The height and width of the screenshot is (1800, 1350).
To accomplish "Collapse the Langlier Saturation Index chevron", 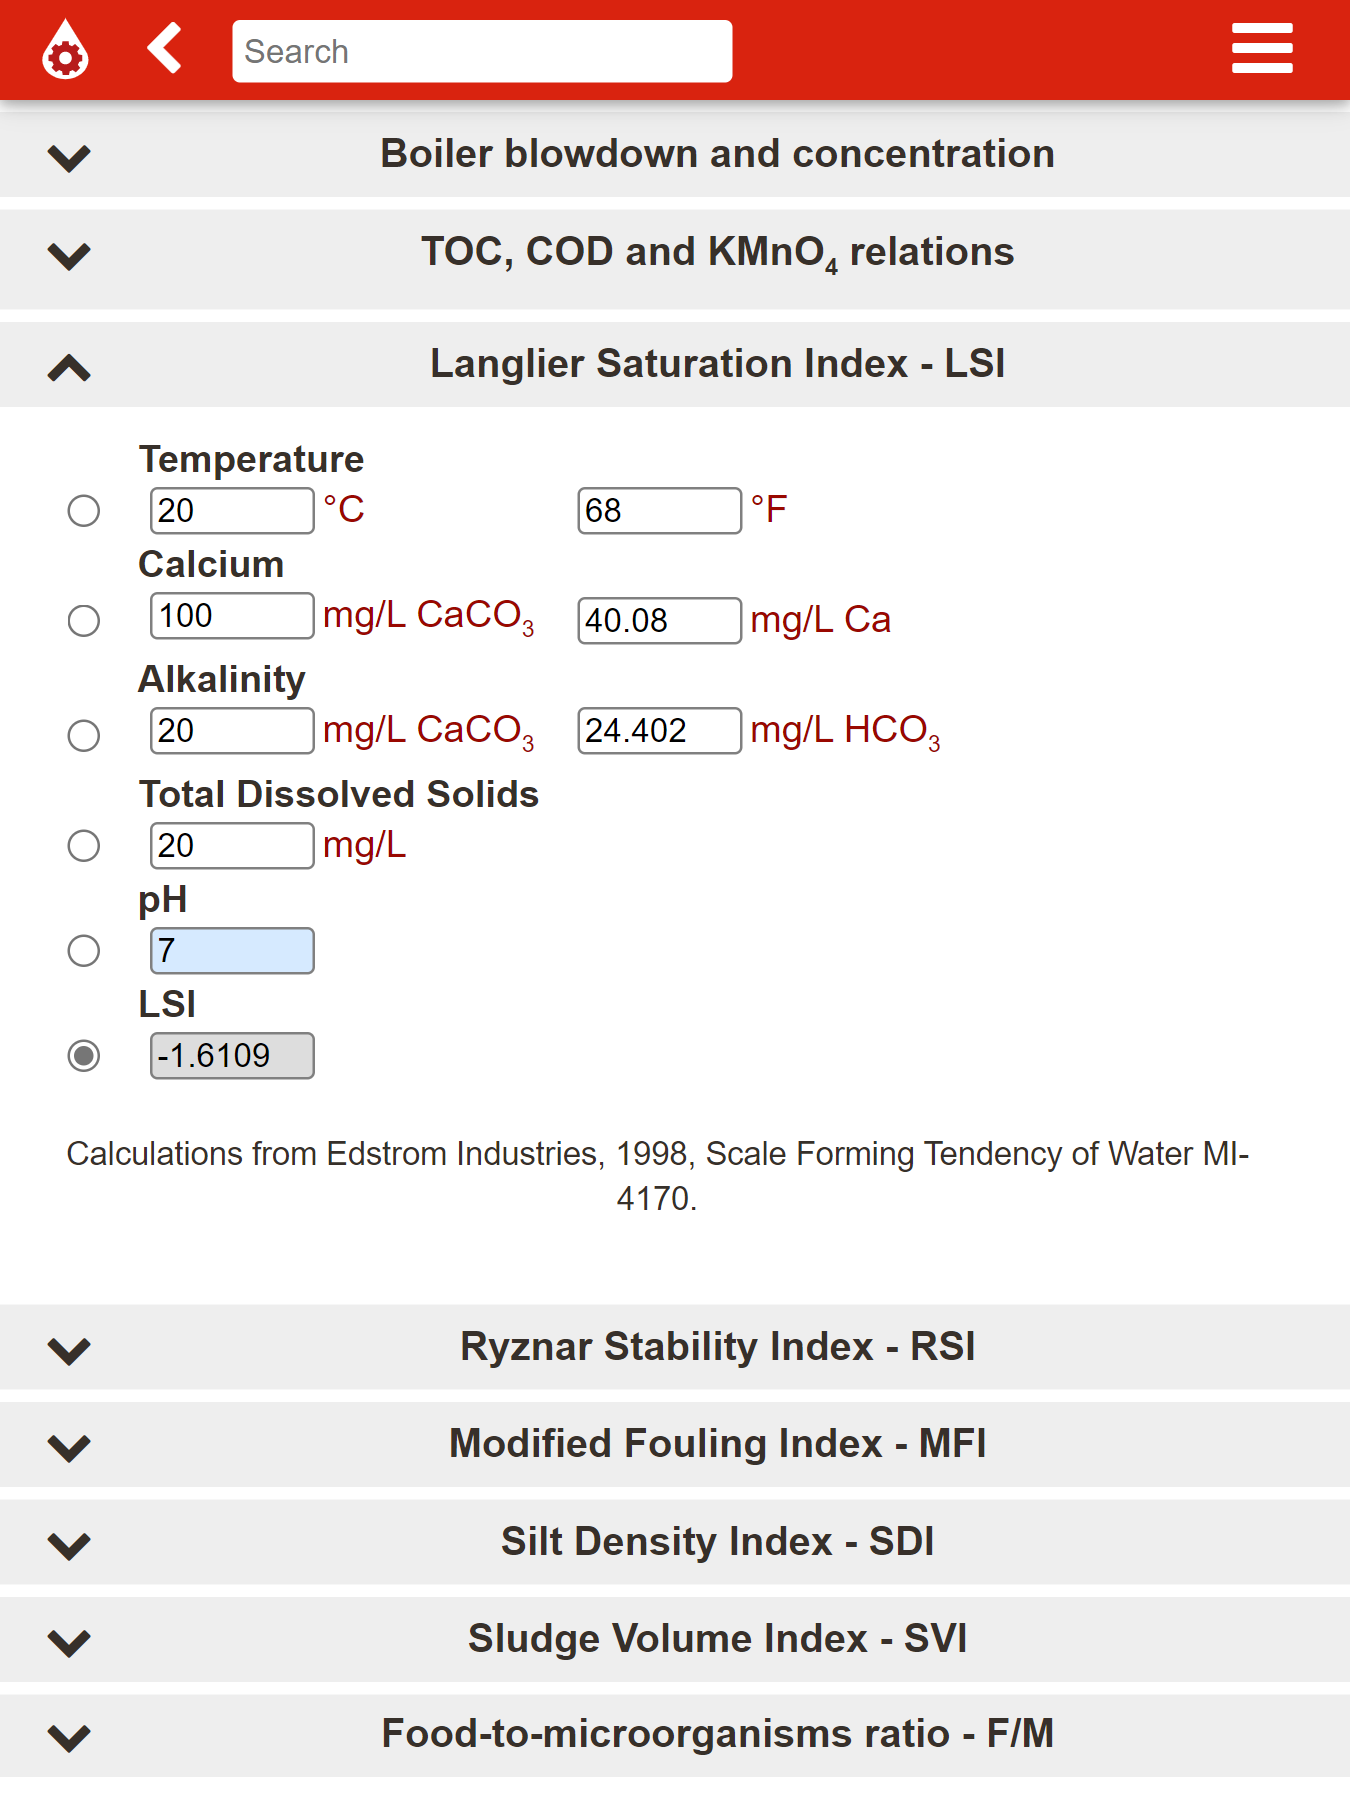I will click(69, 368).
